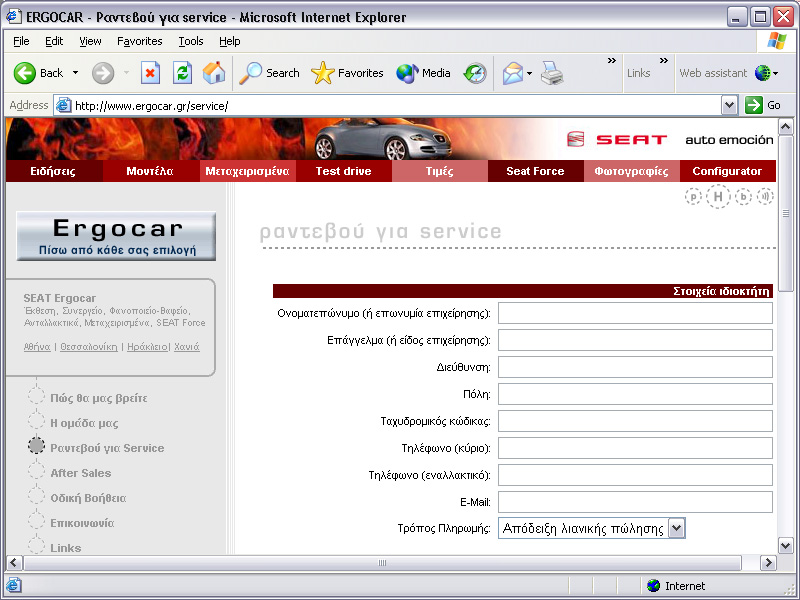Open After Sales sidebar link
This screenshot has height=600, width=800.
[81, 473]
